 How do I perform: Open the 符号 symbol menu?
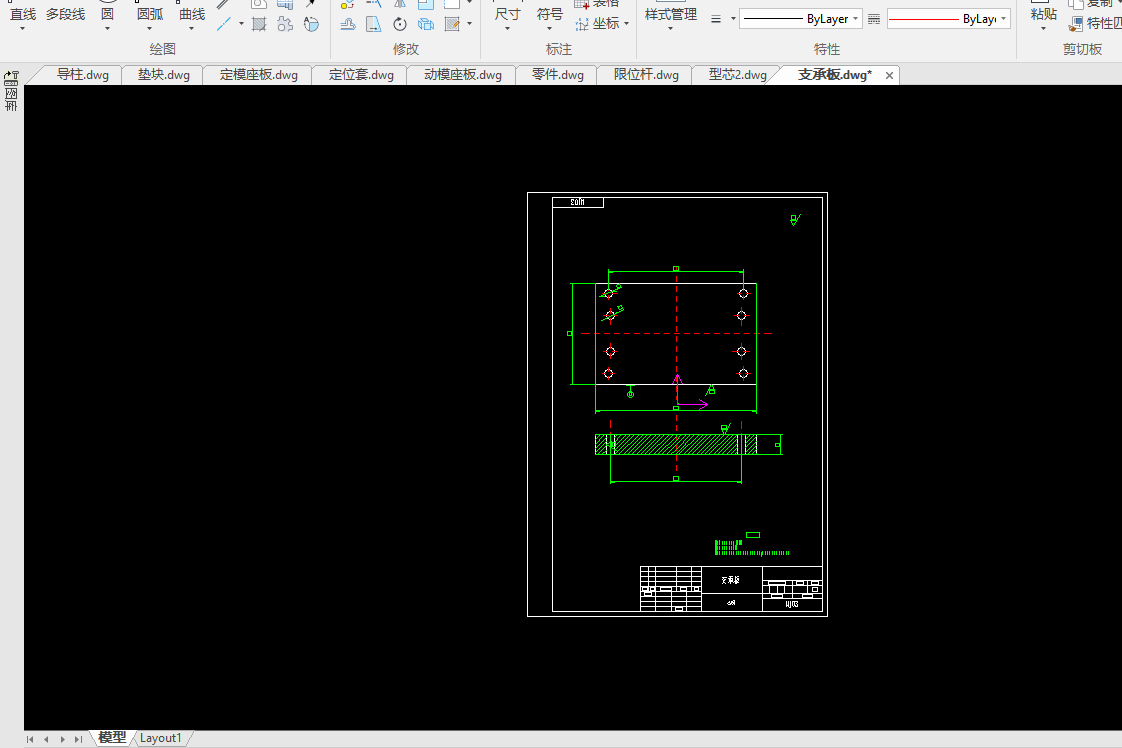(x=550, y=18)
